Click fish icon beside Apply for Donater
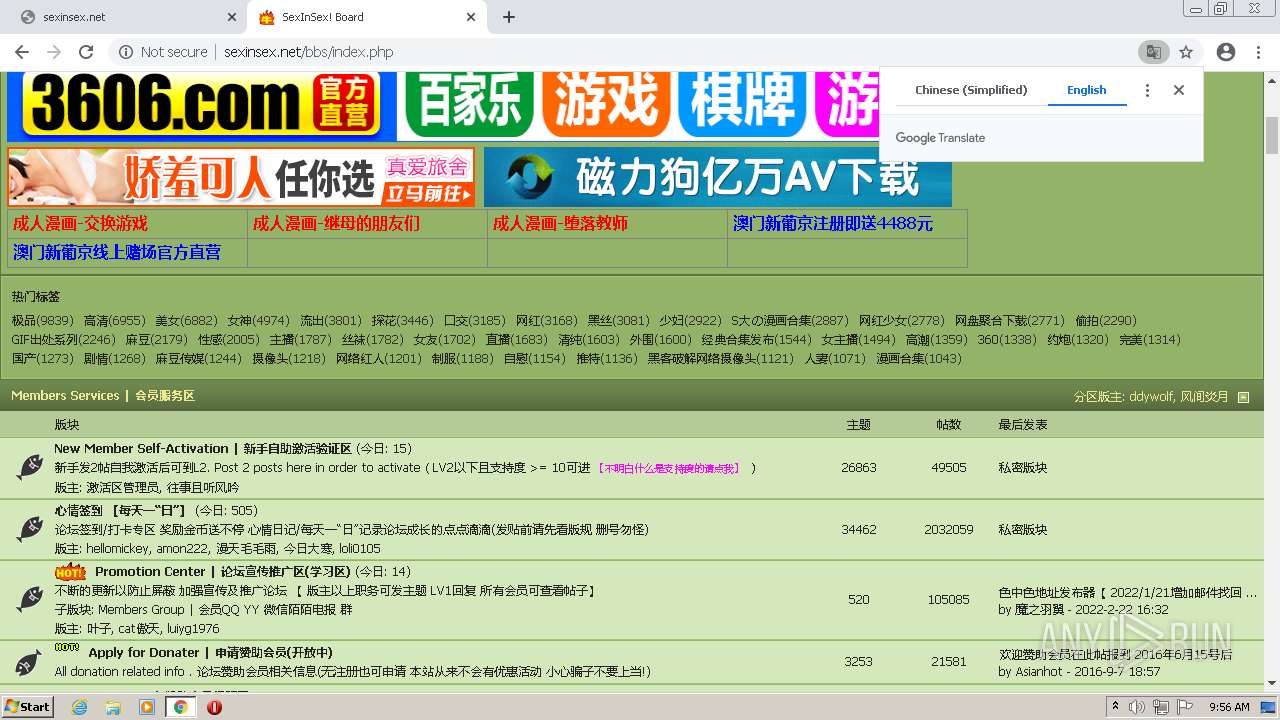The height and width of the screenshot is (720, 1280). (29, 661)
